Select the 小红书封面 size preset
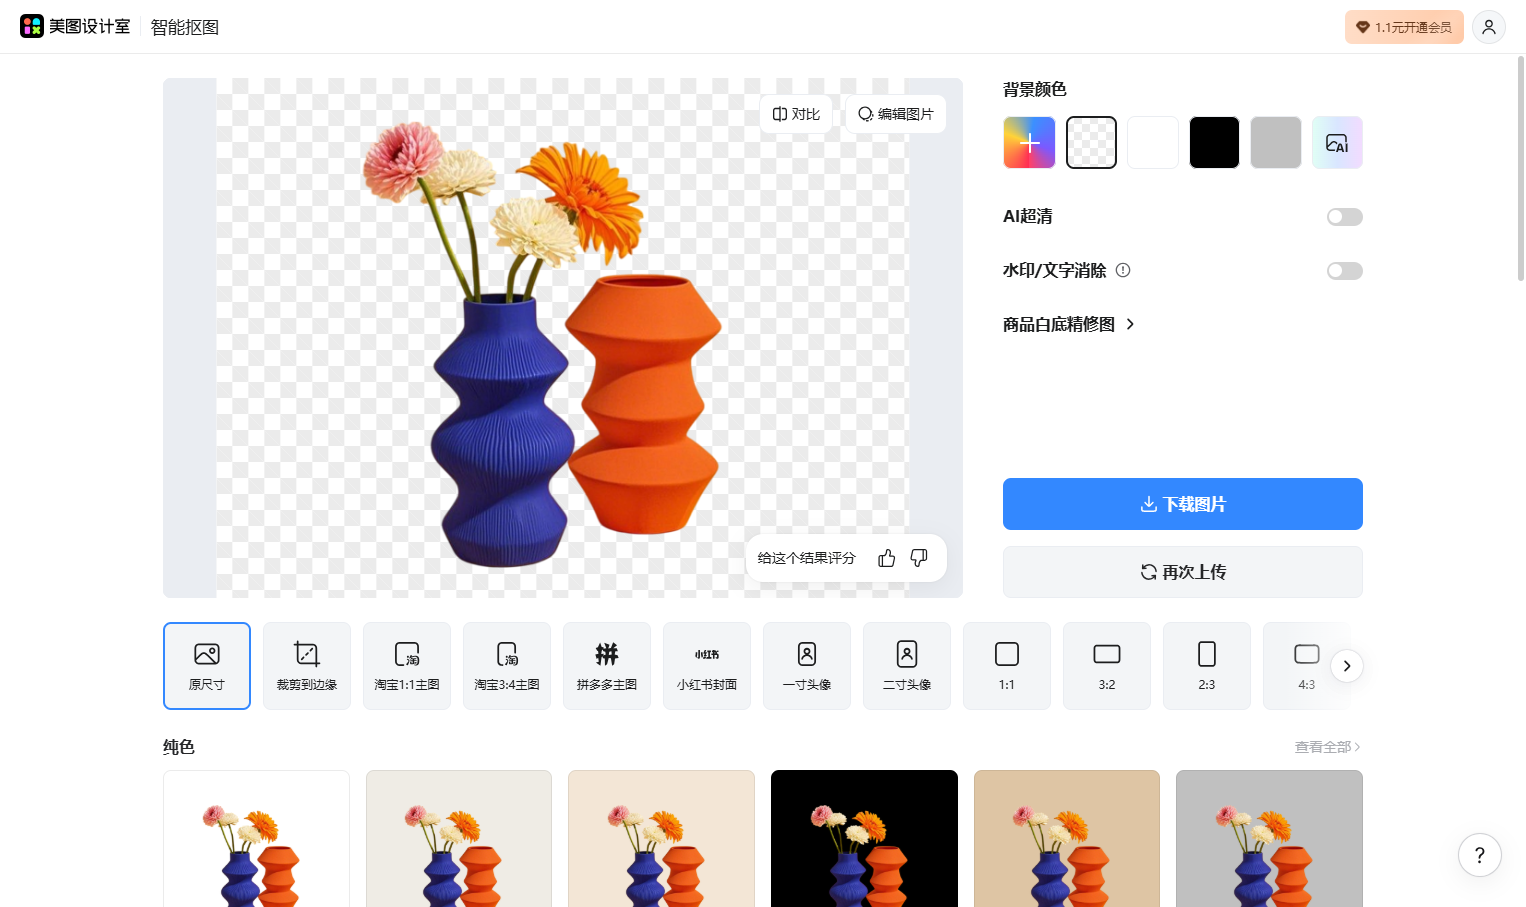 [707, 666]
